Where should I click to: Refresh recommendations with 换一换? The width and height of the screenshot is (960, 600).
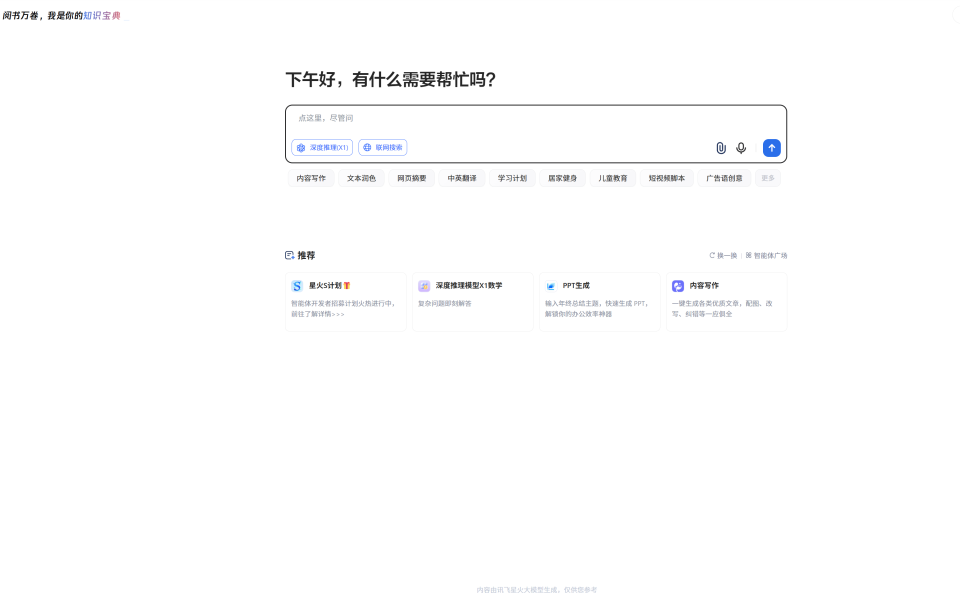723,256
